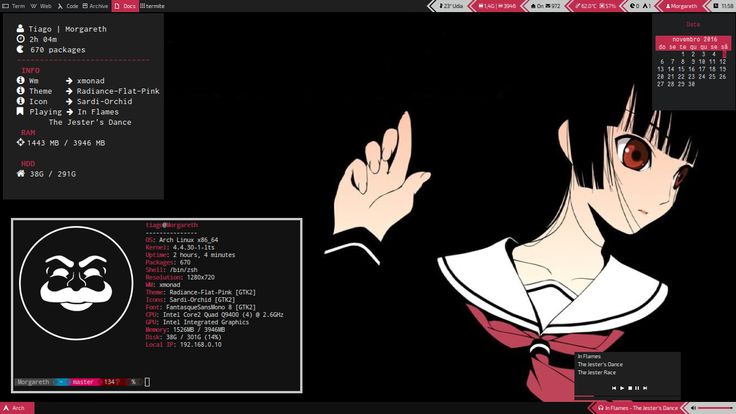Click the play button in music popup
The width and height of the screenshot is (736, 414).
click(622, 388)
